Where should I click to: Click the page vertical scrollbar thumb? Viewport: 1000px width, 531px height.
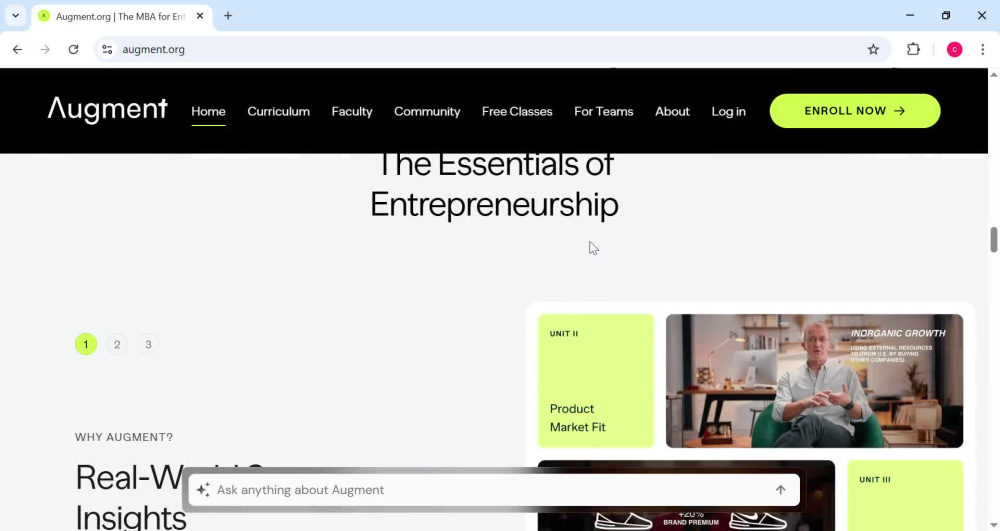tap(994, 240)
